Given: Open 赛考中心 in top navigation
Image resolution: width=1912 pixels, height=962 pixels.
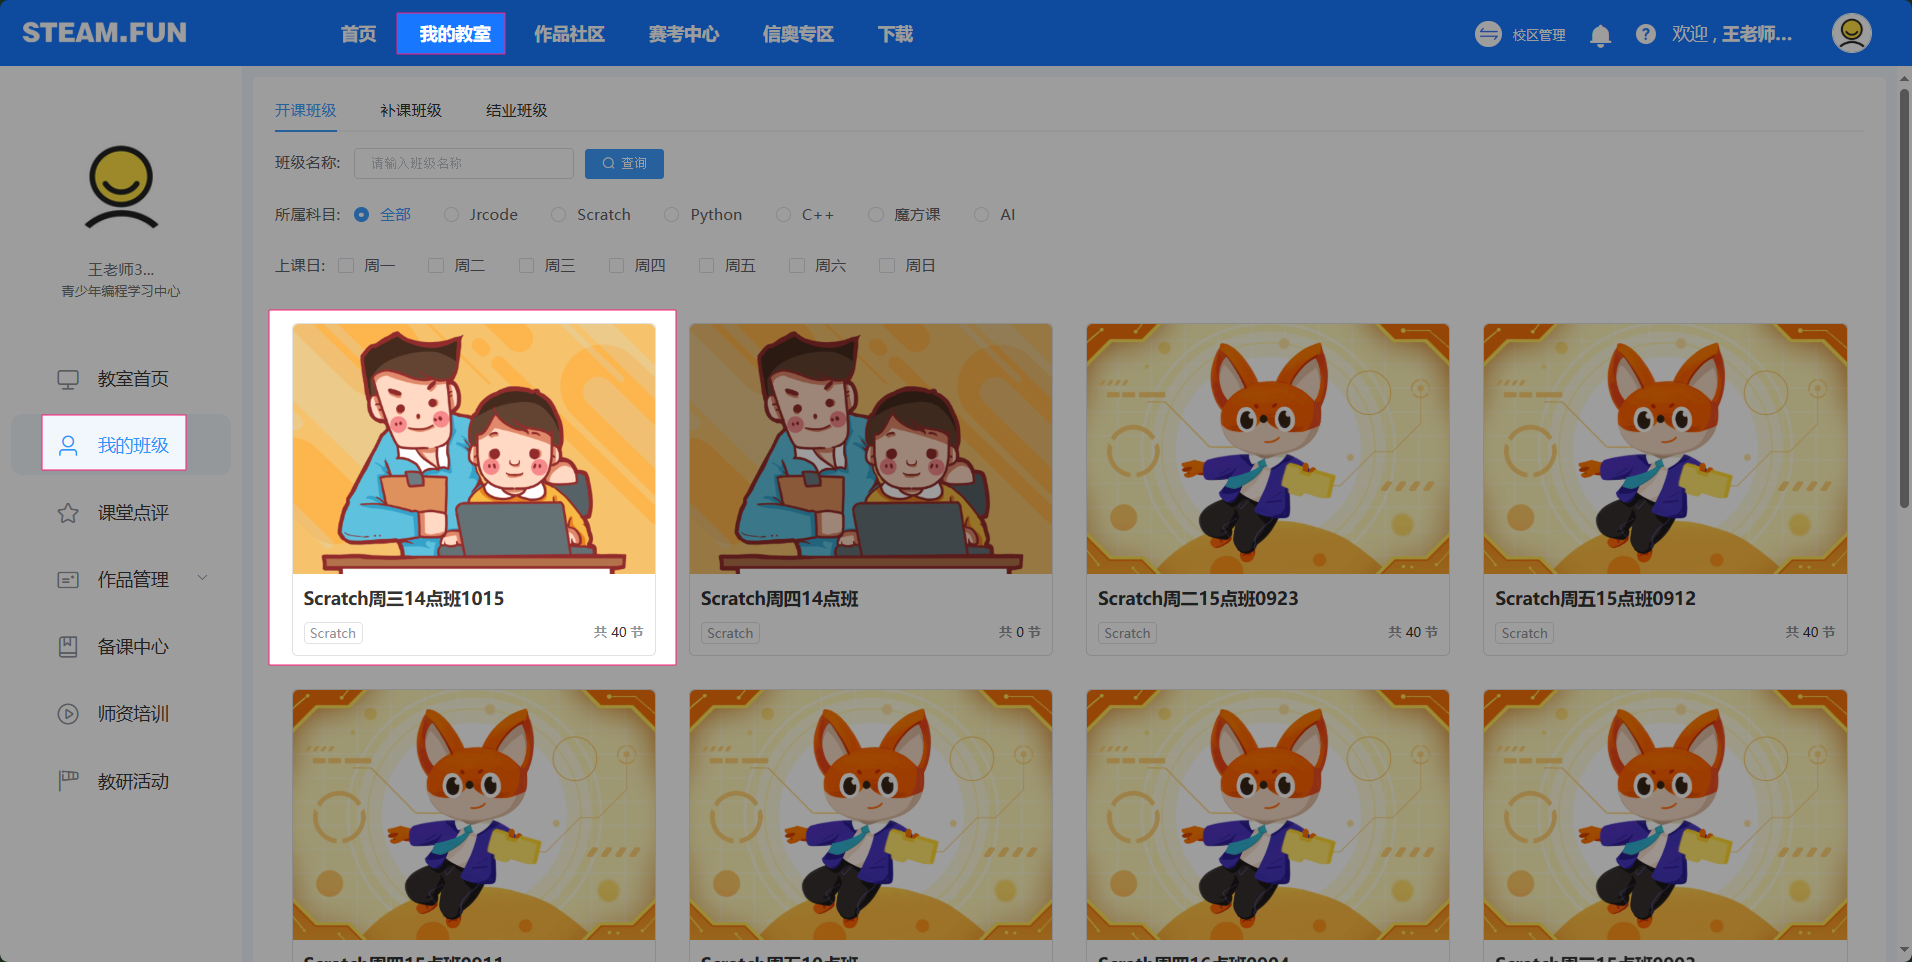Looking at the screenshot, I should (x=684, y=34).
